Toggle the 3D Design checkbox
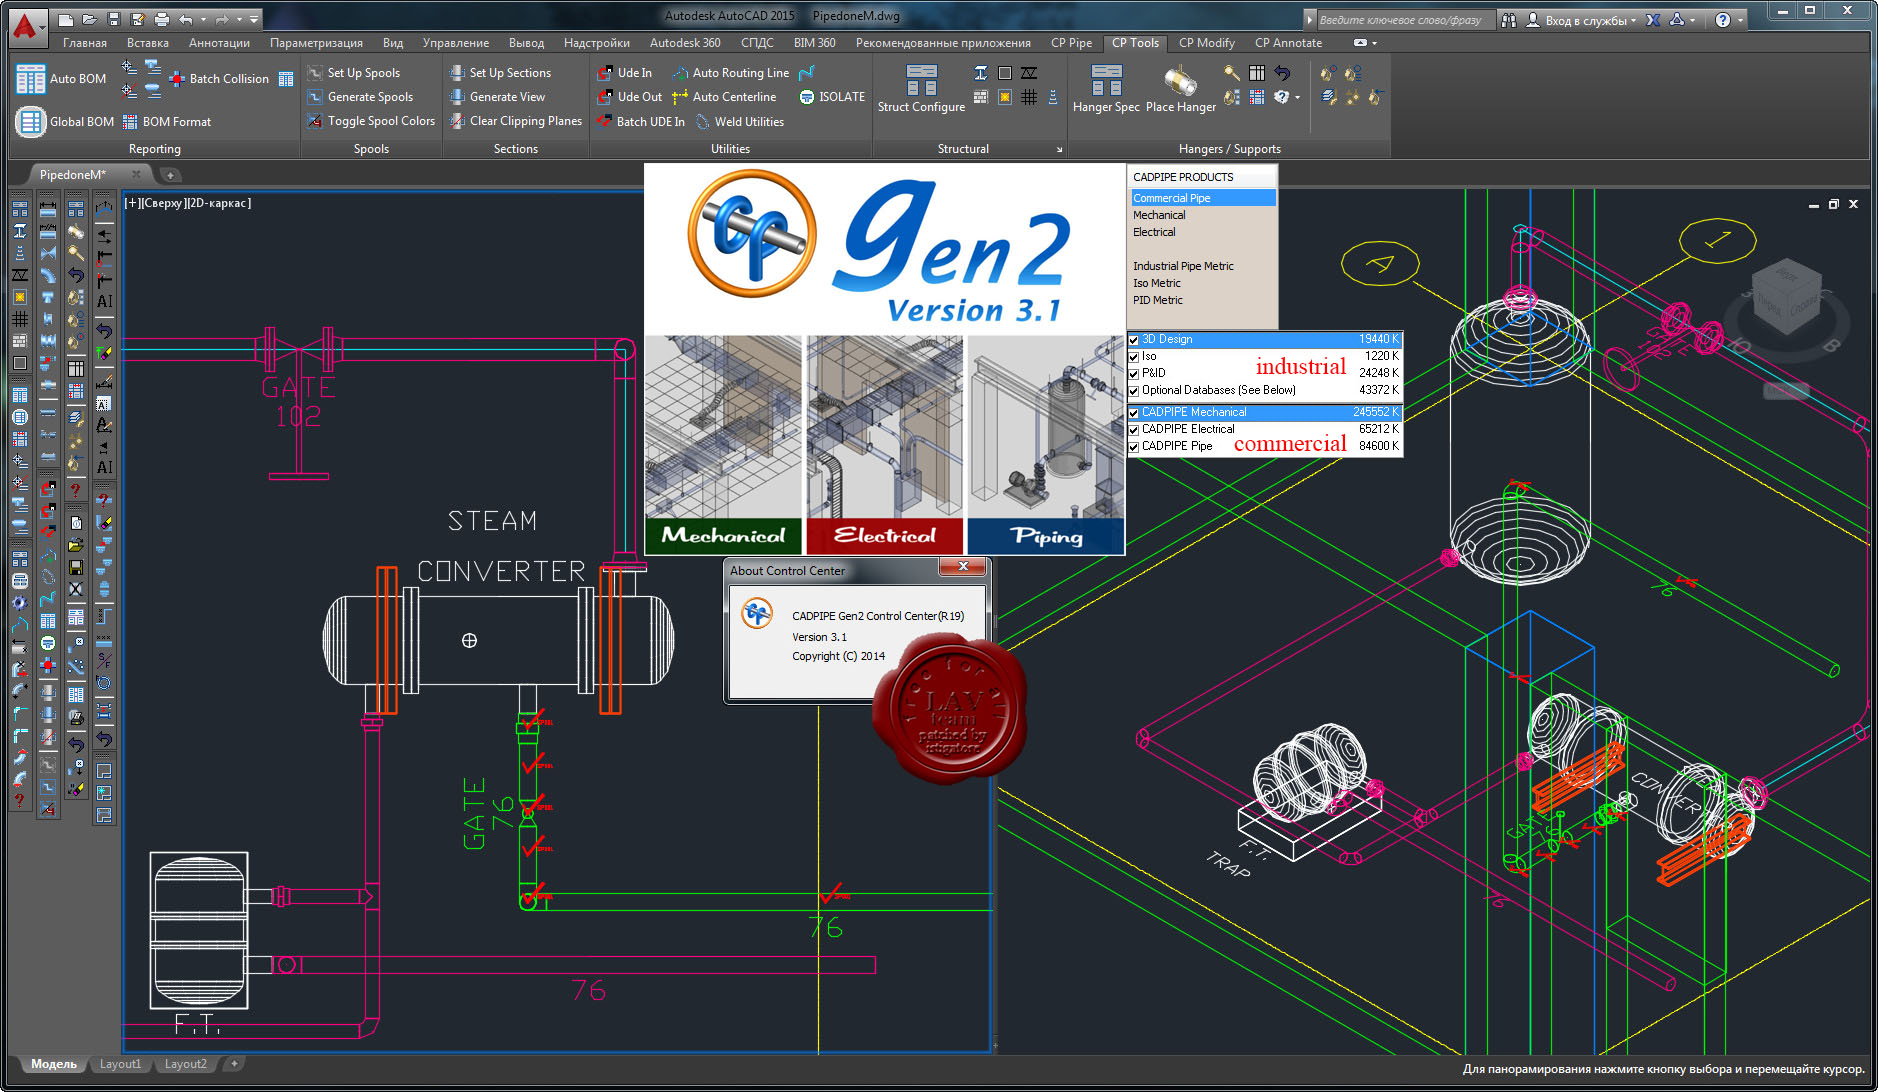Viewport: 1878px width, 1092px height. 1134,340
